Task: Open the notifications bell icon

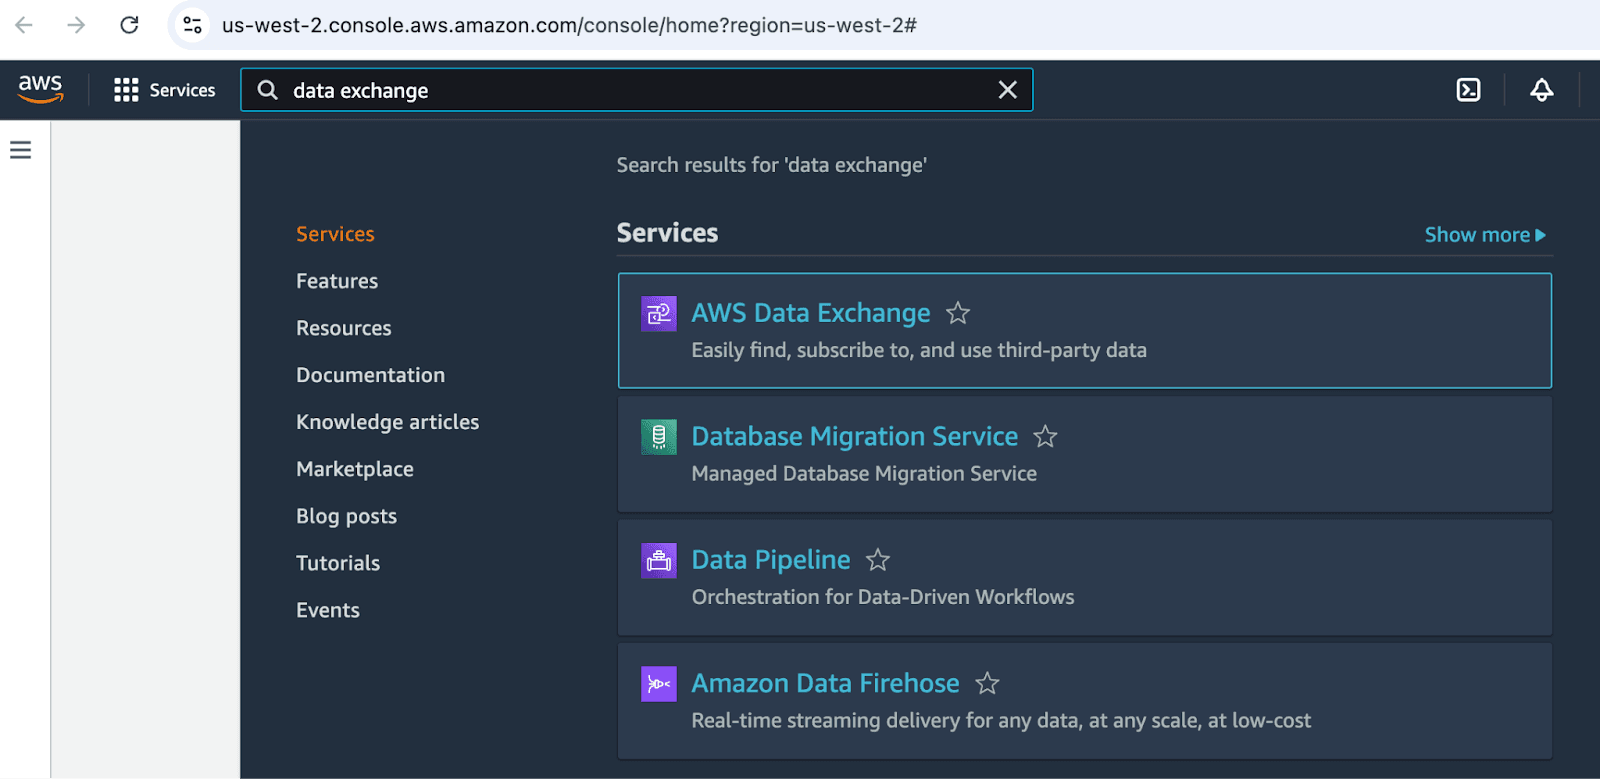Action: [1541, 90]
